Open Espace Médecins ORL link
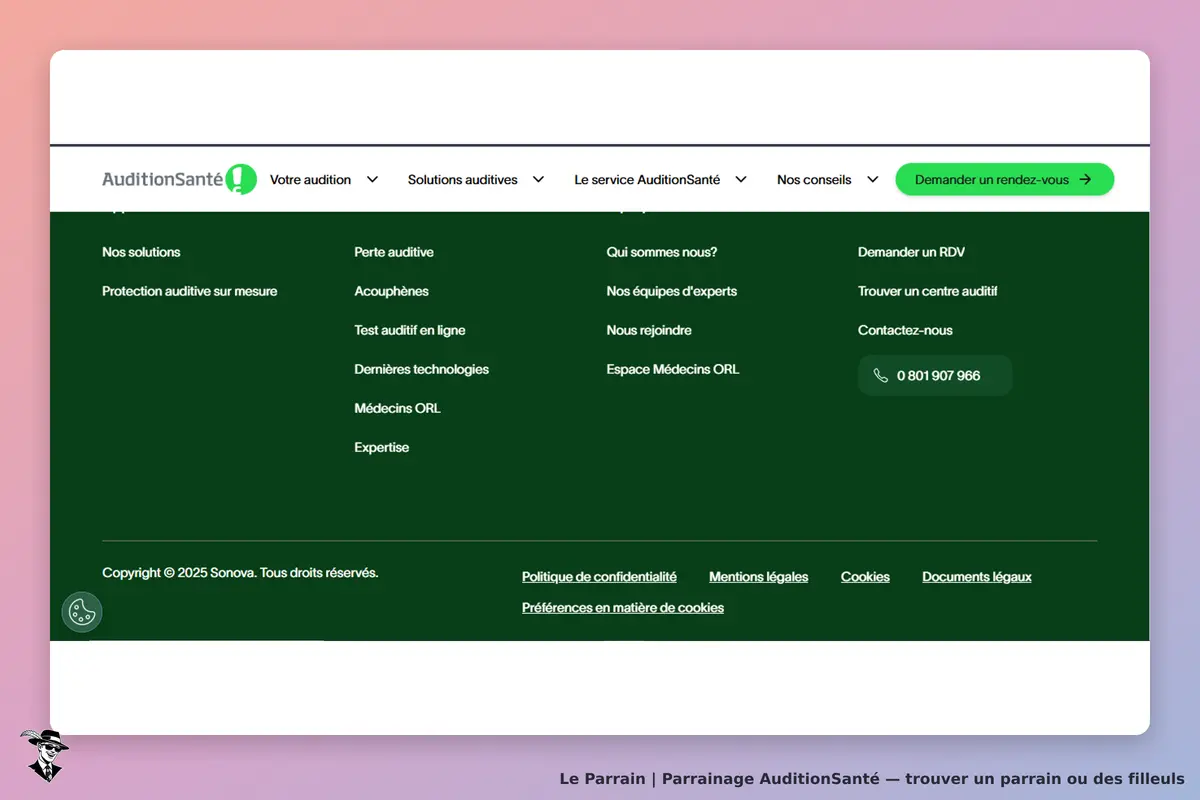Image resolution: width=1200 pixels, height=800 pixels. pyautogui.click(x=673, y=369)
